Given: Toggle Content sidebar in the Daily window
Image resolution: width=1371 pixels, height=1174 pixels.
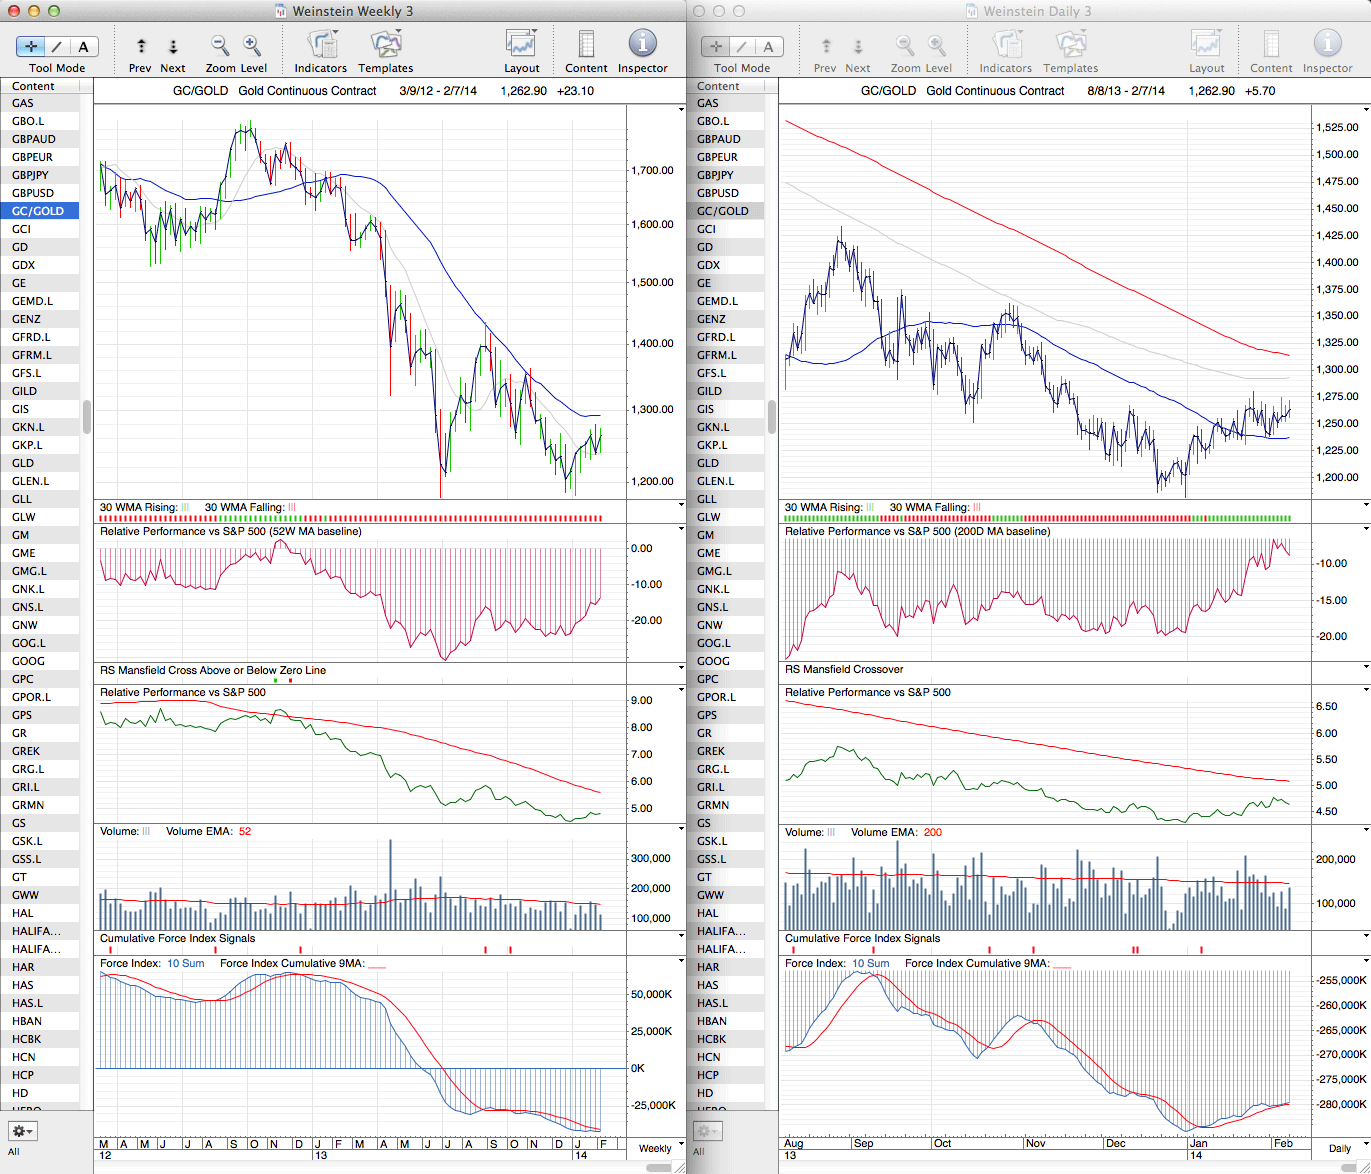Looking at the screenshot, I should tap(1270, 45).
